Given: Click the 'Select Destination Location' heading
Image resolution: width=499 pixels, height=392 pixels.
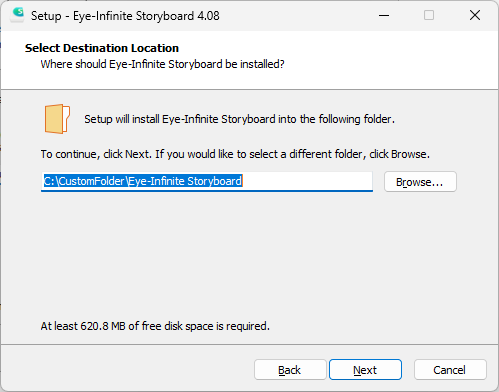Looking at the screenshot, I should tap(102, 48).
